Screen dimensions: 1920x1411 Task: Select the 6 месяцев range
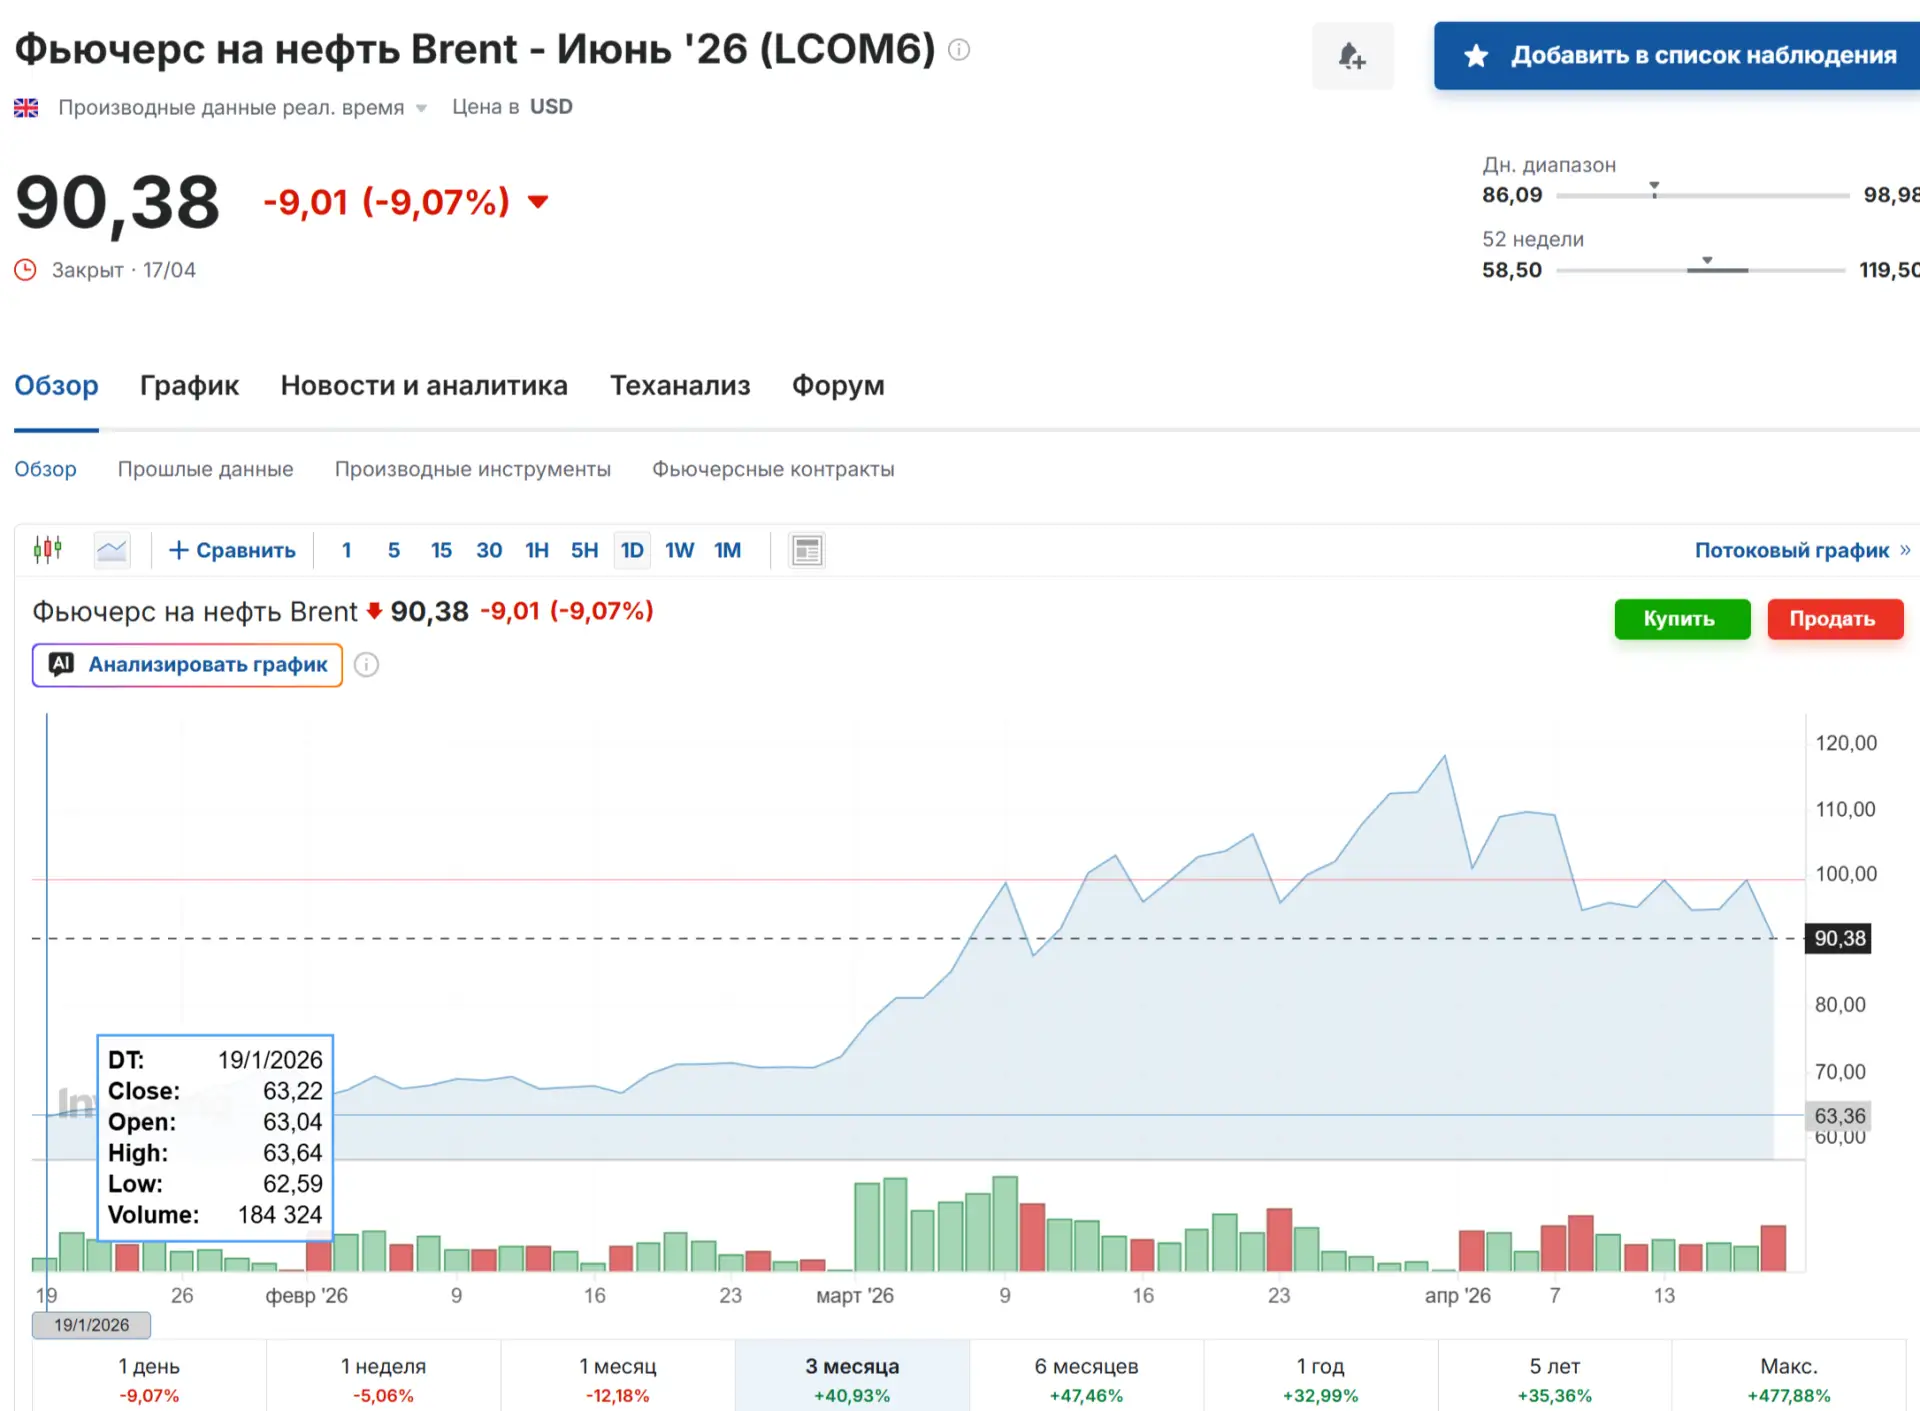1086,1379
